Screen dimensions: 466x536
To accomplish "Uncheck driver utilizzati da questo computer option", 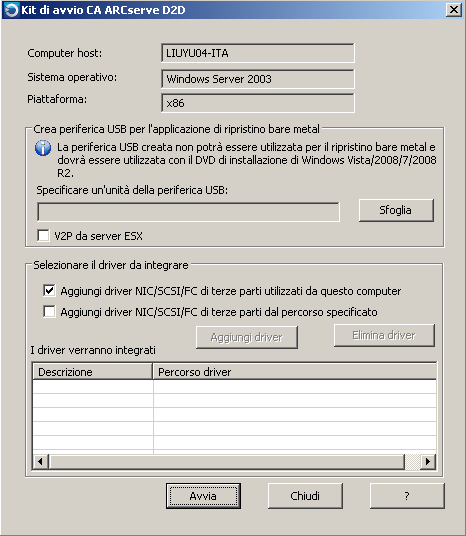I will pyautogui.click(x=49, y=291).
